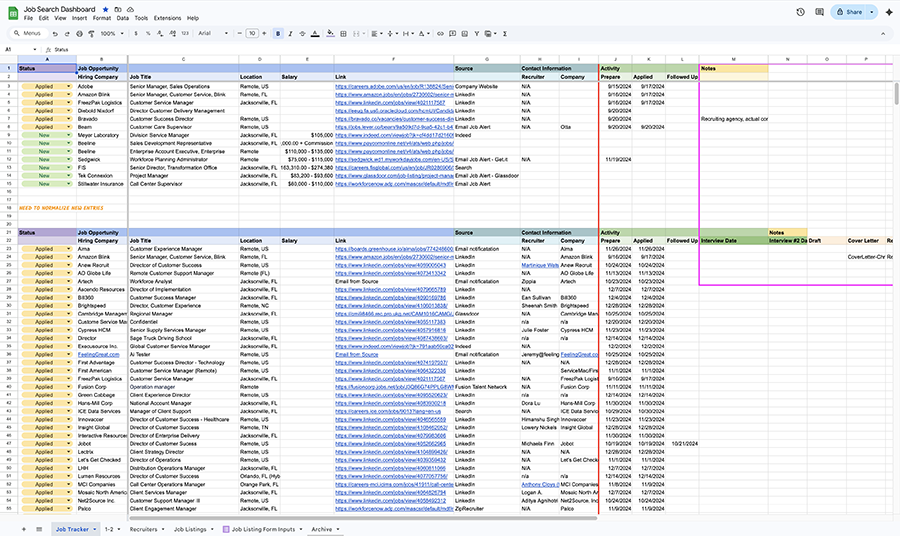The height and width of the screenshot is (536, 900).
Task: Open text wrapping dropdown
Action: click(407, 34)
